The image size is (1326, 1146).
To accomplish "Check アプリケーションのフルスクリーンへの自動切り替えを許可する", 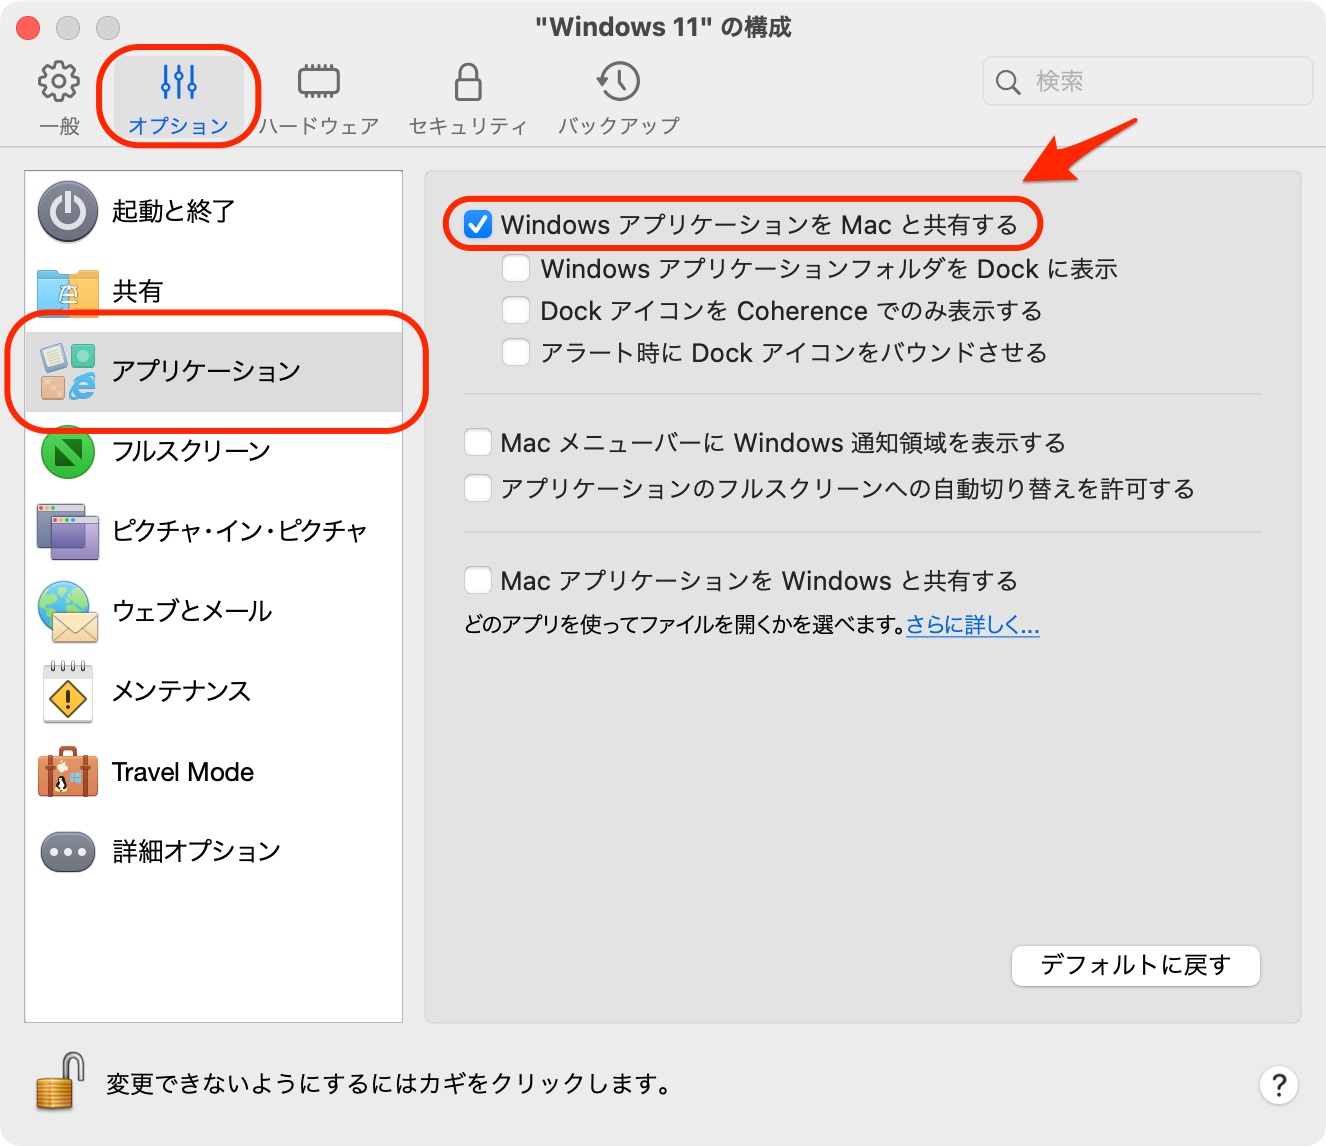I will click(478, 488).
